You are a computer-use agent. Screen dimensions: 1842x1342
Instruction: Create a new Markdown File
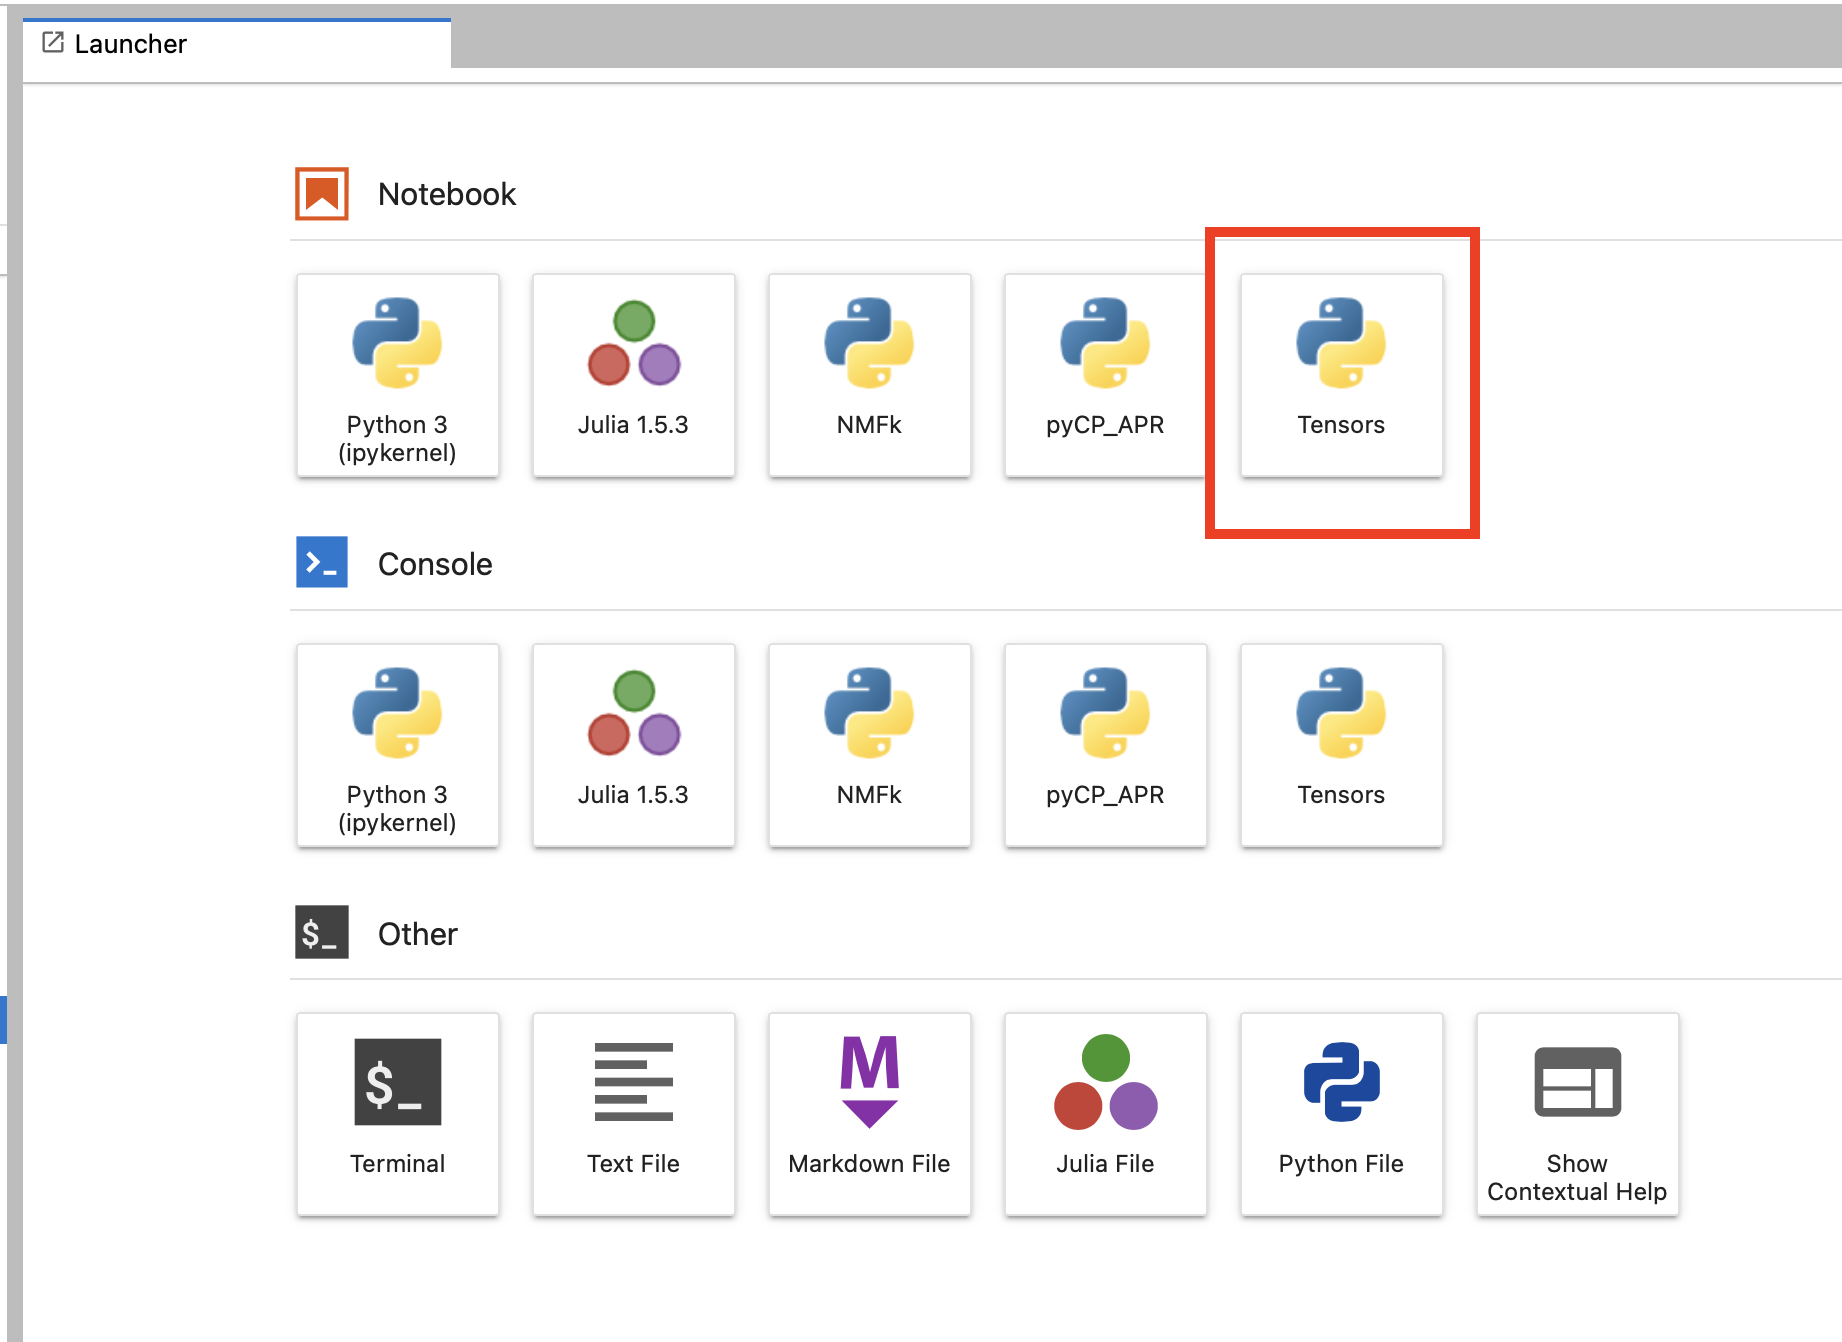(869, 1114)
